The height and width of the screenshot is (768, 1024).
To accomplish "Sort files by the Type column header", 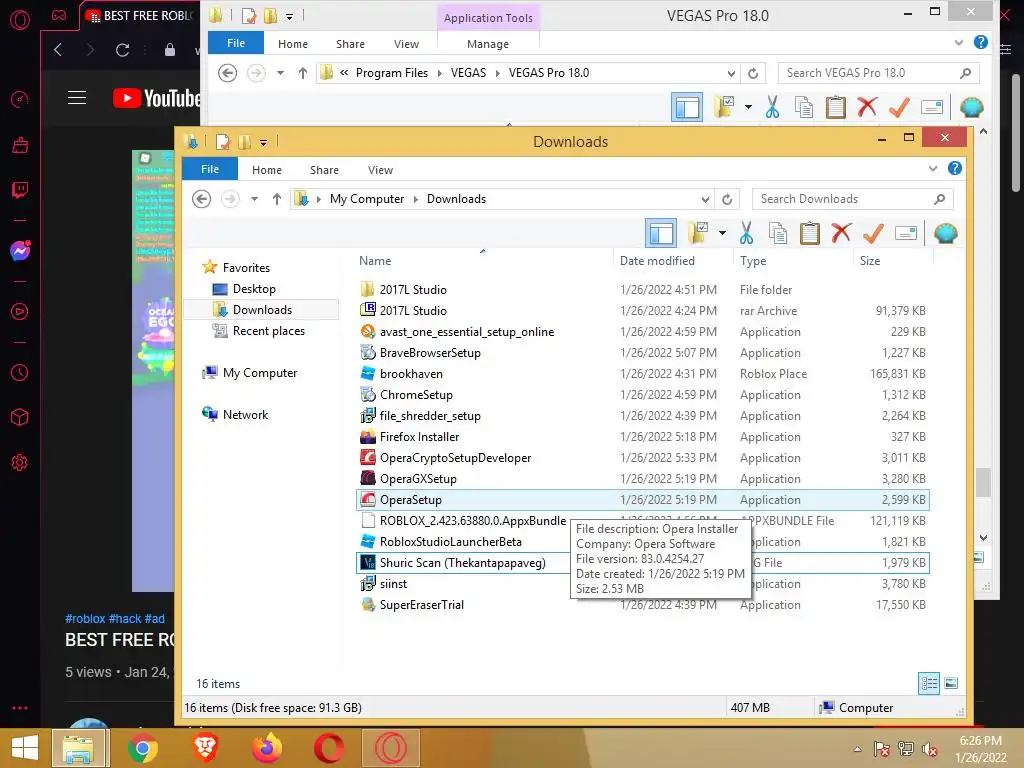I will pos(753,261).
